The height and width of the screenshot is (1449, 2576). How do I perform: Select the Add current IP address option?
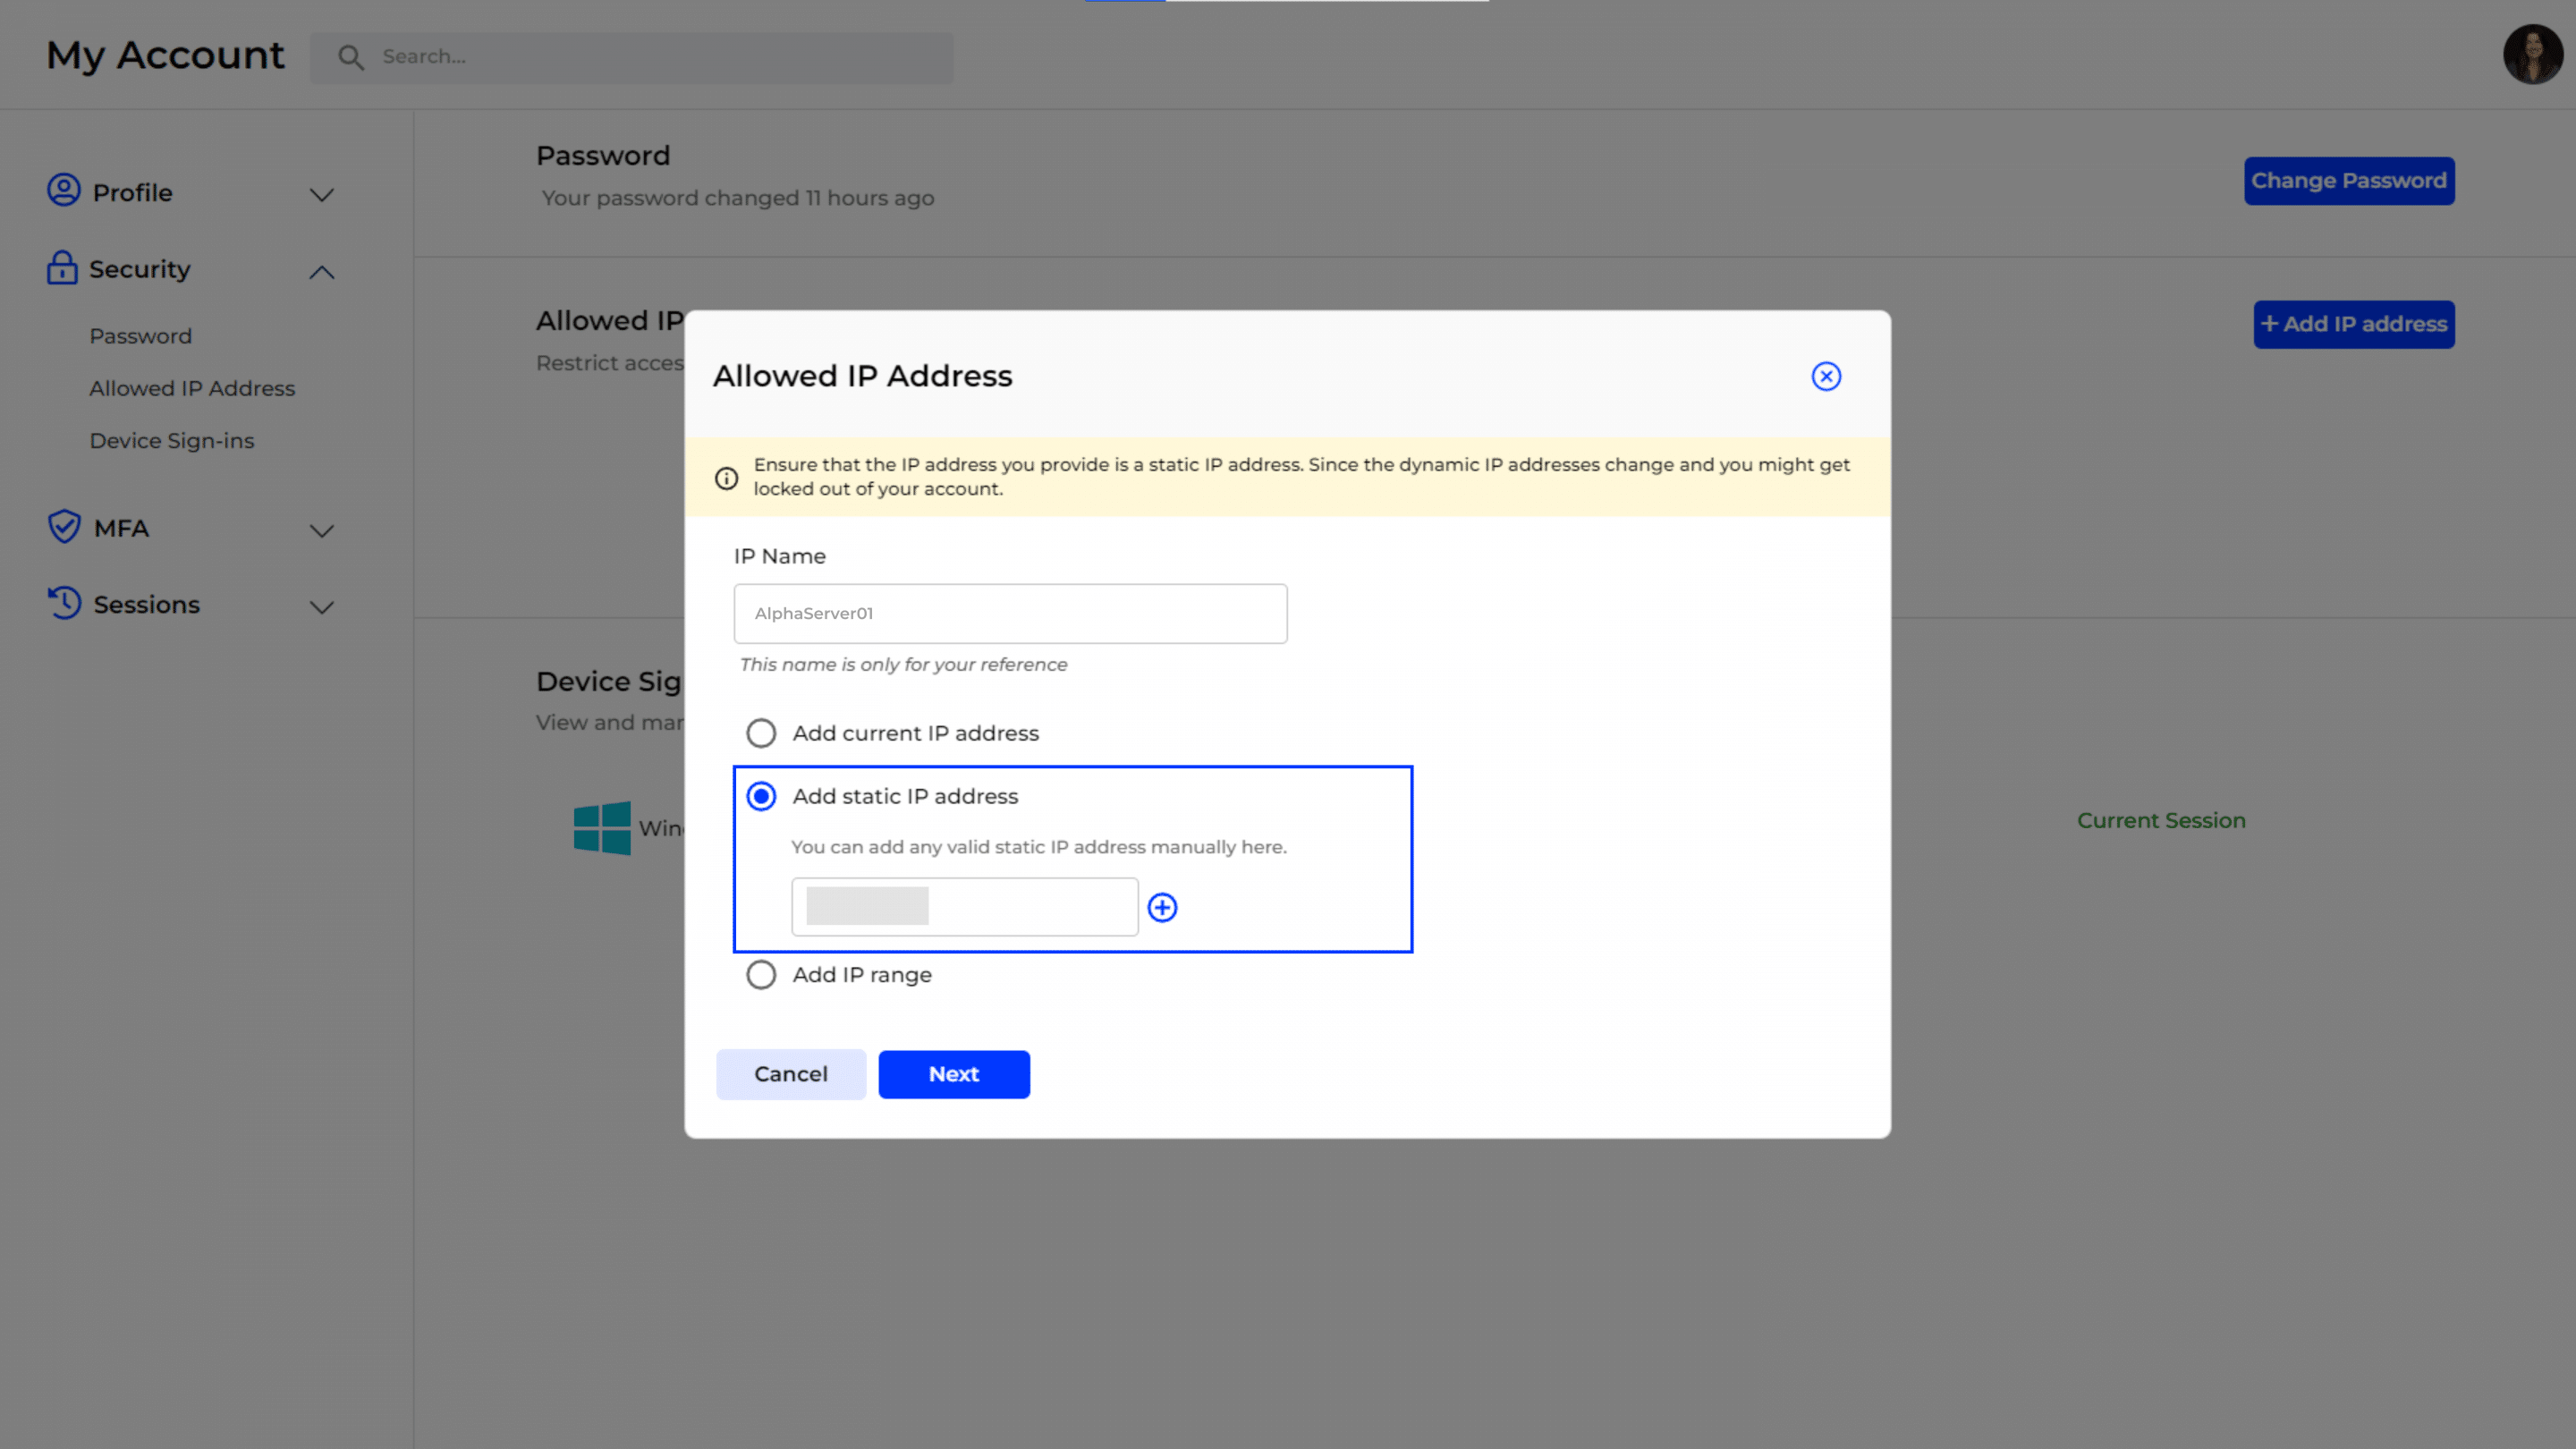[x=761, y=733]
